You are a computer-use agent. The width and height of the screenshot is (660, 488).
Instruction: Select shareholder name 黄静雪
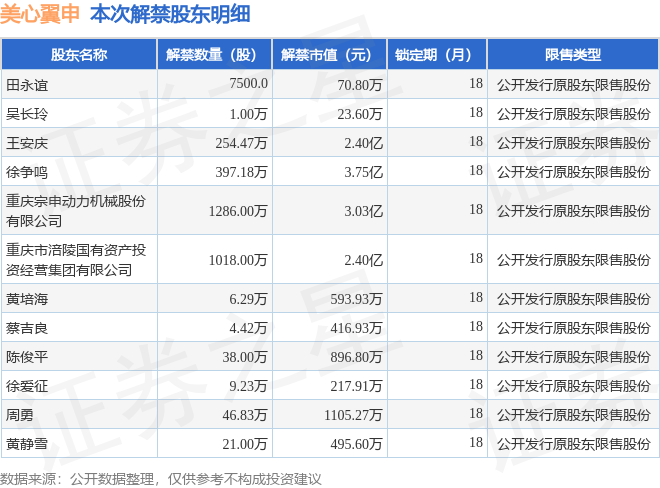(27, 444)
